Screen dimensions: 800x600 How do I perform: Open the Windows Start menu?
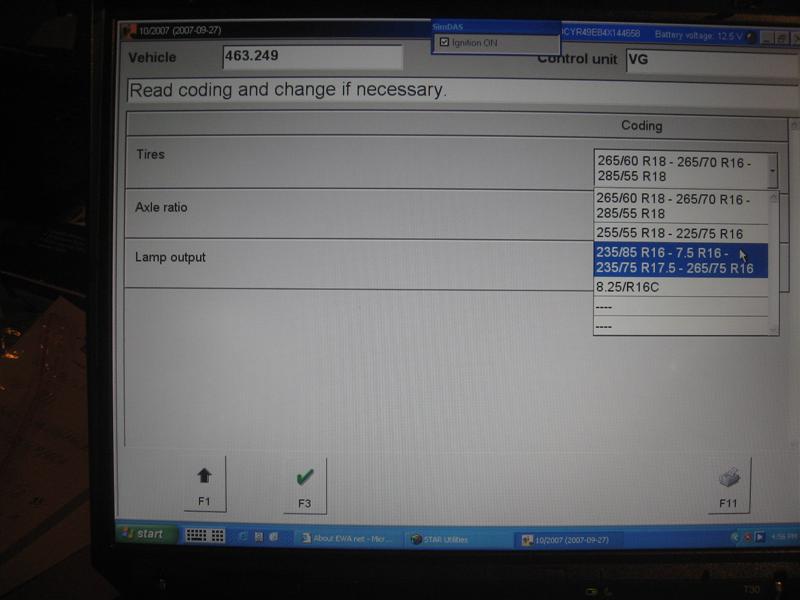(x=145, y=534)
